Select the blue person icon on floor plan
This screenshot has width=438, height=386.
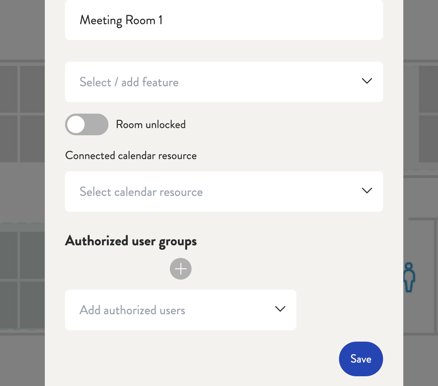(x=409, y=277)
